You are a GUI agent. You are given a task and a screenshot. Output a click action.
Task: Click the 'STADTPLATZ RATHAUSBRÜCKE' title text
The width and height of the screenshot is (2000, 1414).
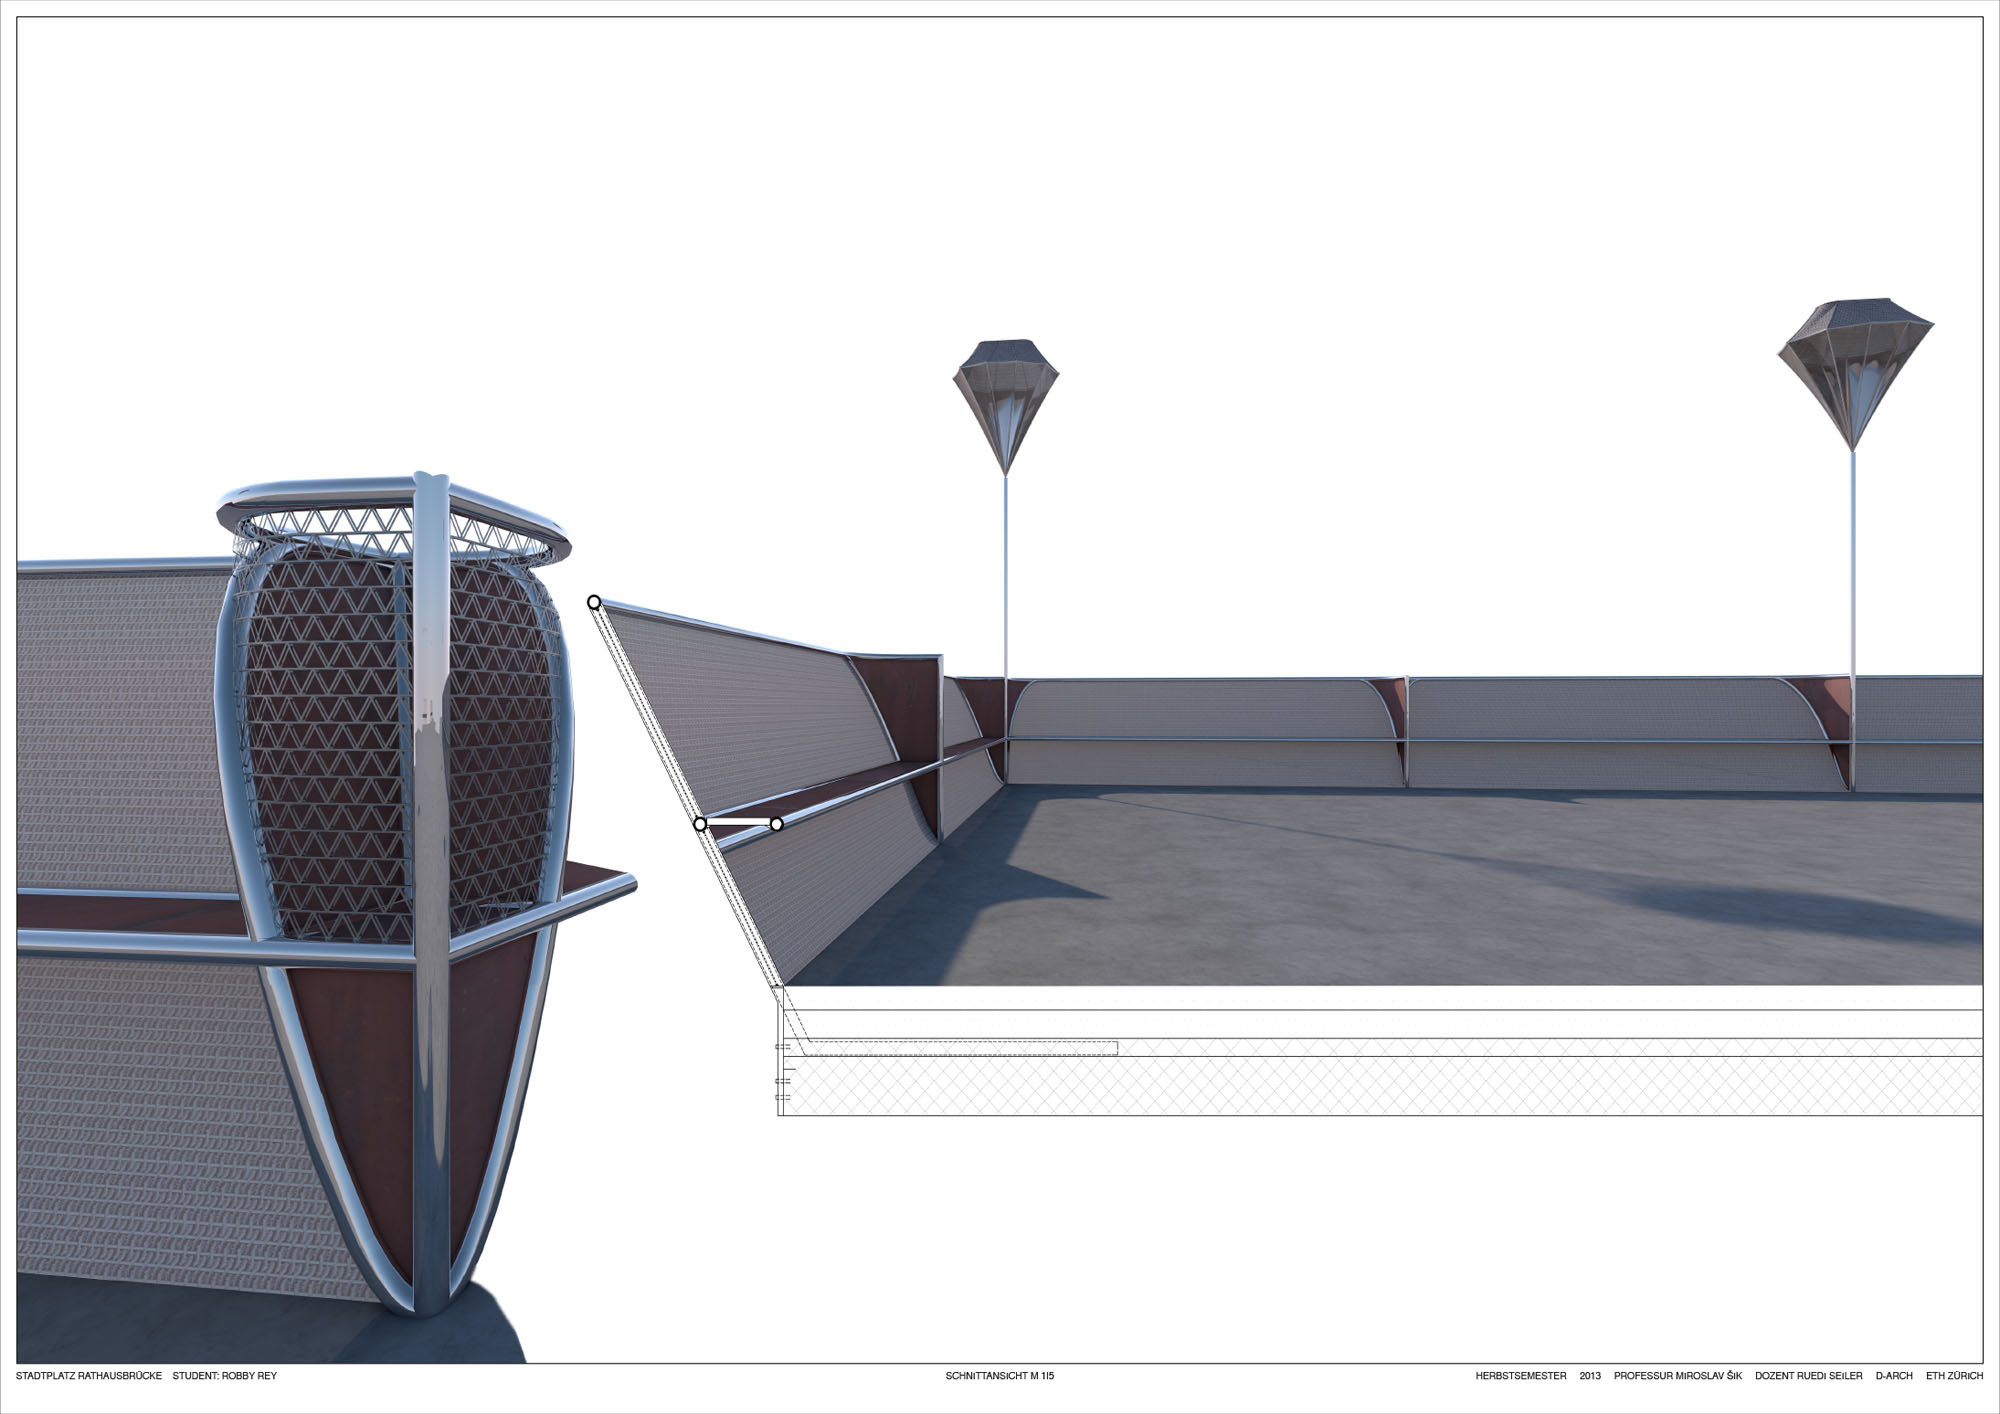89,1376
